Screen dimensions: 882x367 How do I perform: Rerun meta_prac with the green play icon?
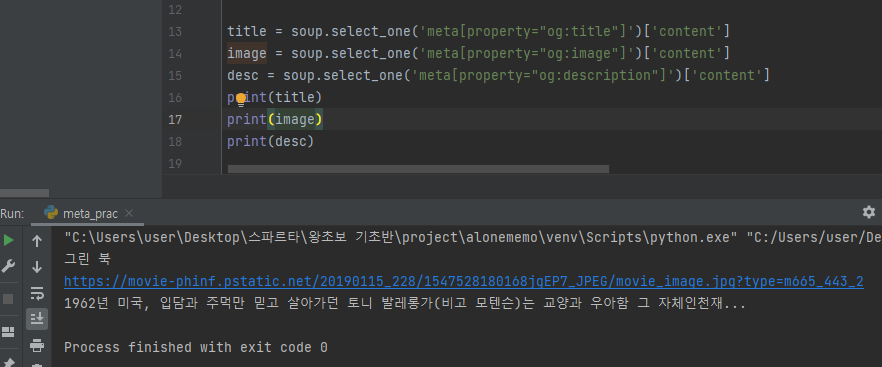point(8,240)
